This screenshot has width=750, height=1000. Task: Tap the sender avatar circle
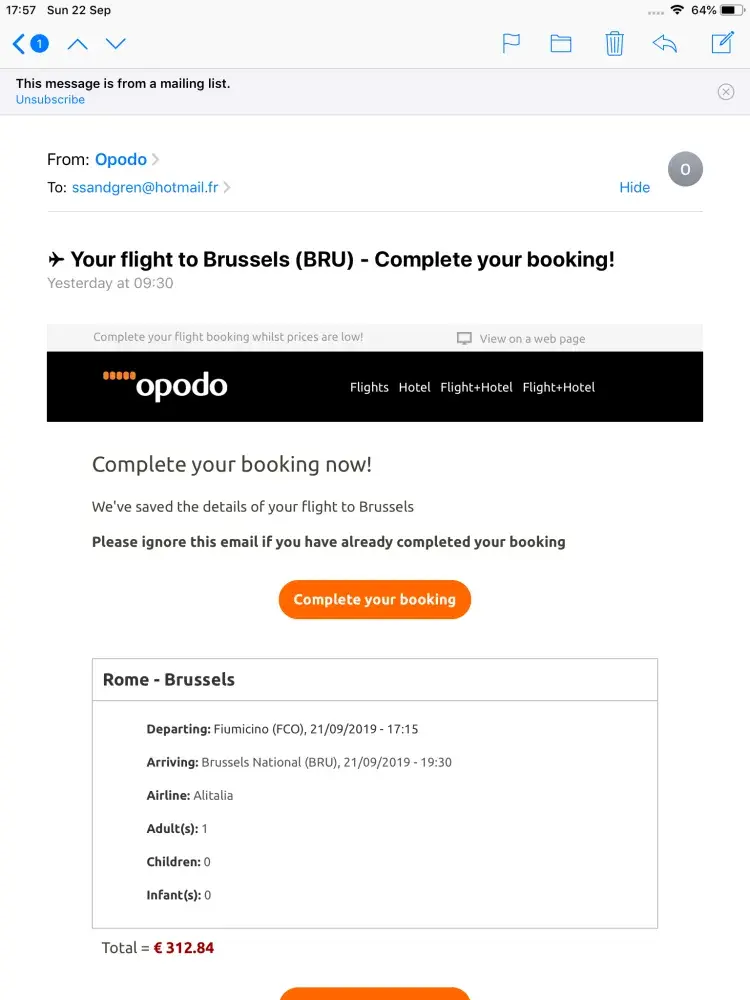point(685,170)
